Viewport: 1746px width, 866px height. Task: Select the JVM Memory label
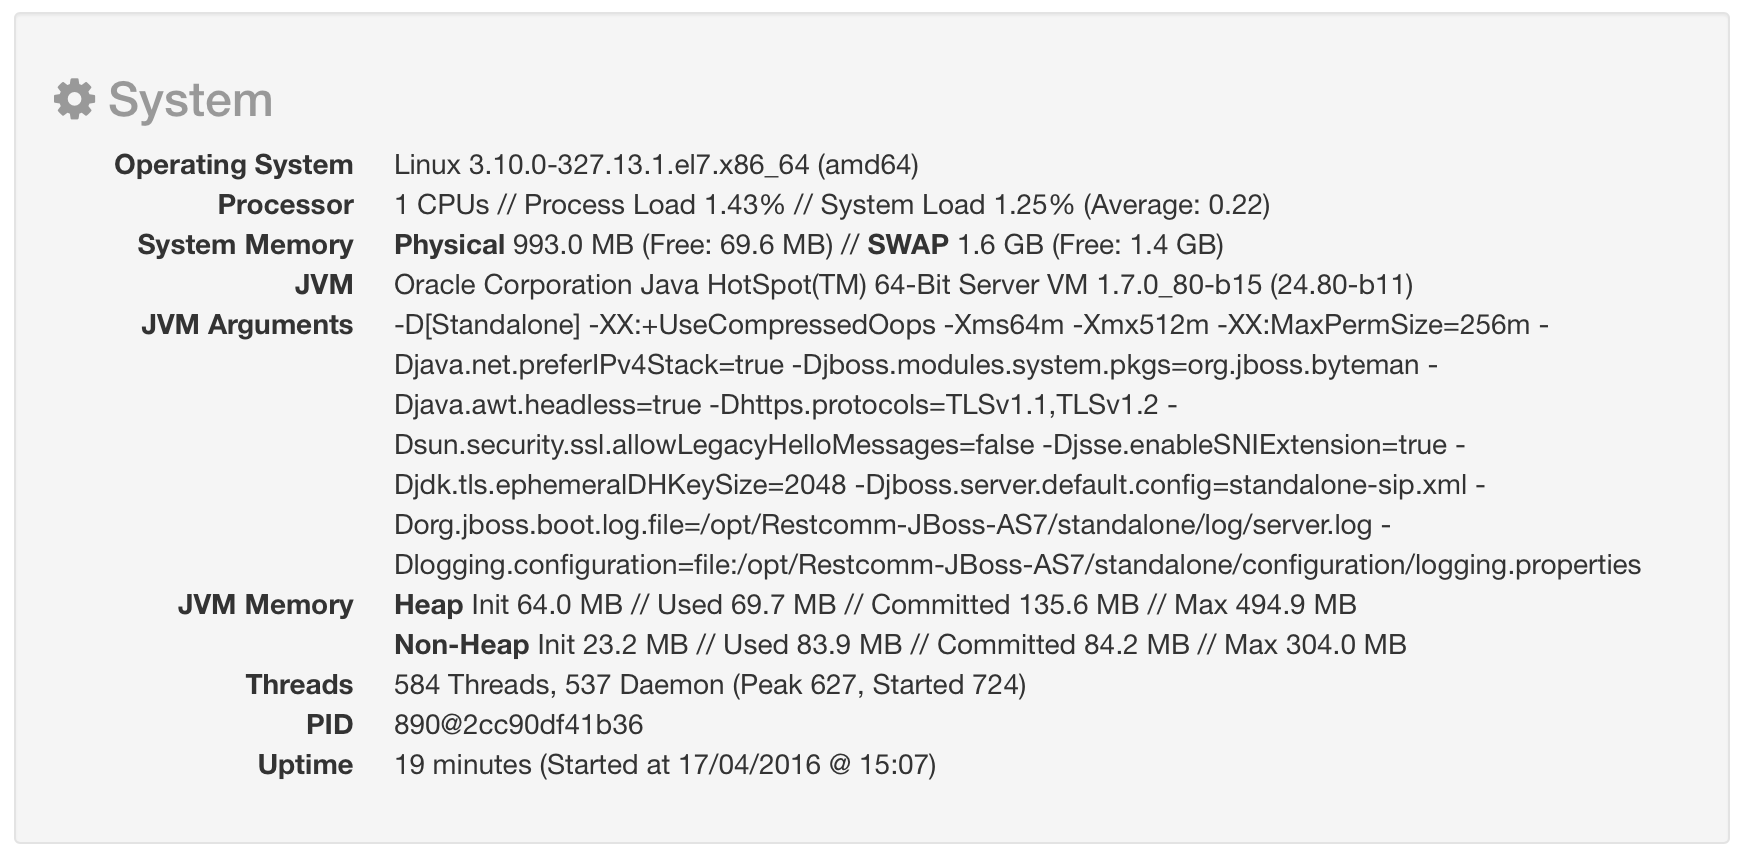pos(265,605)
